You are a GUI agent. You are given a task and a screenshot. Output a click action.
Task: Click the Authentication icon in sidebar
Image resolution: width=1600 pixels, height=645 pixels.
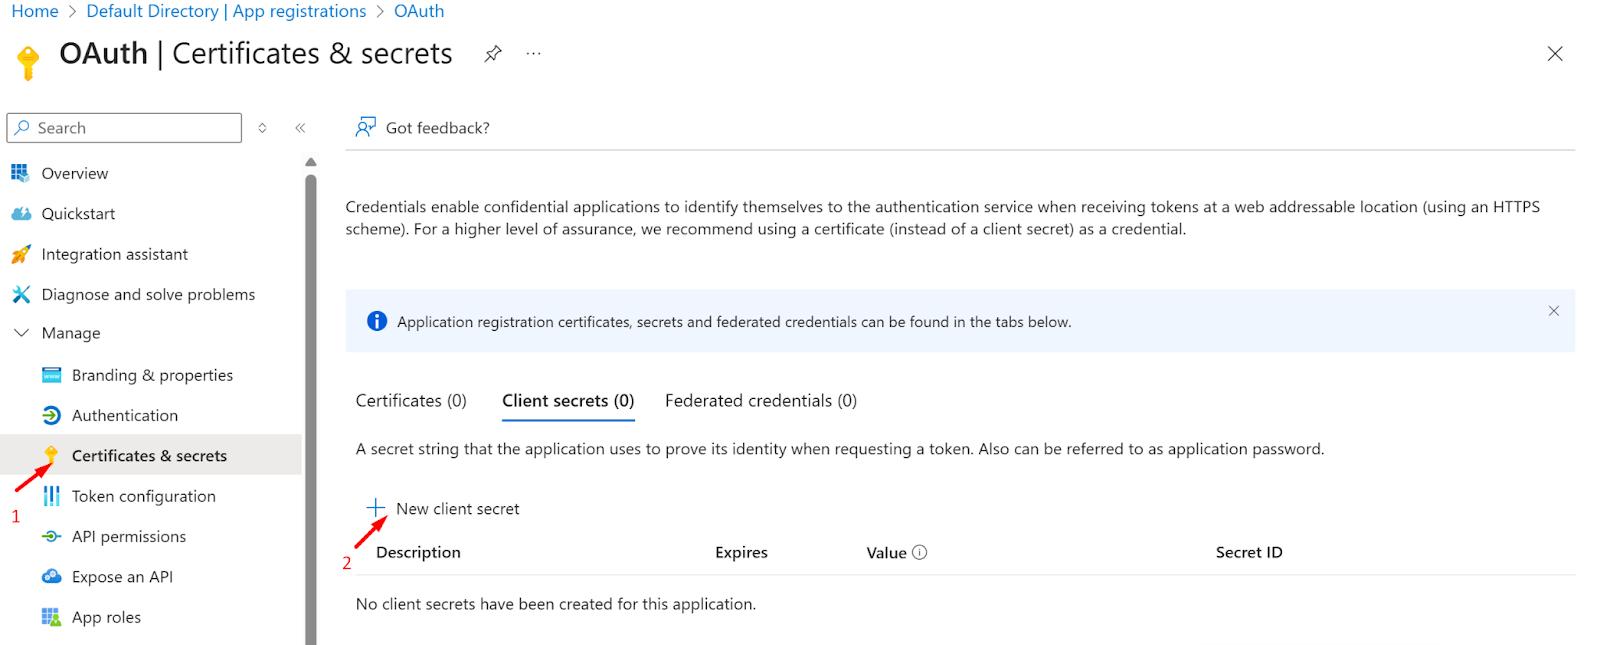click(x=52, y=415)
